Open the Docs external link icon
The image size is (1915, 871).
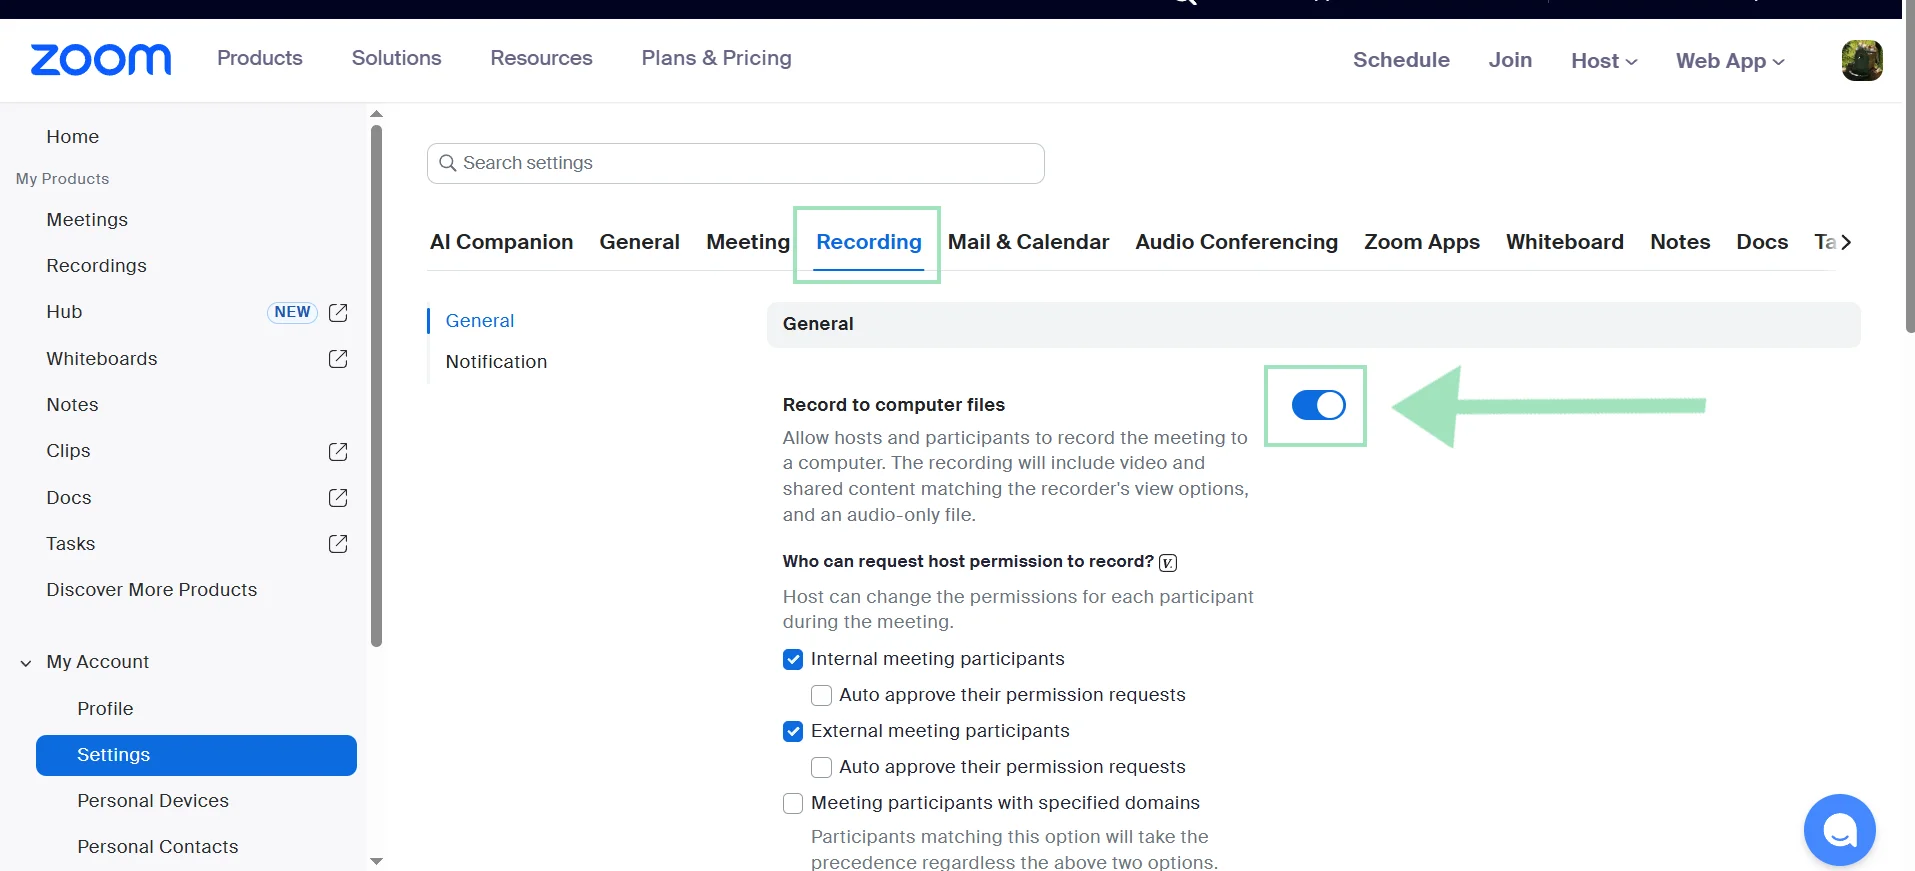coord(338,498)
